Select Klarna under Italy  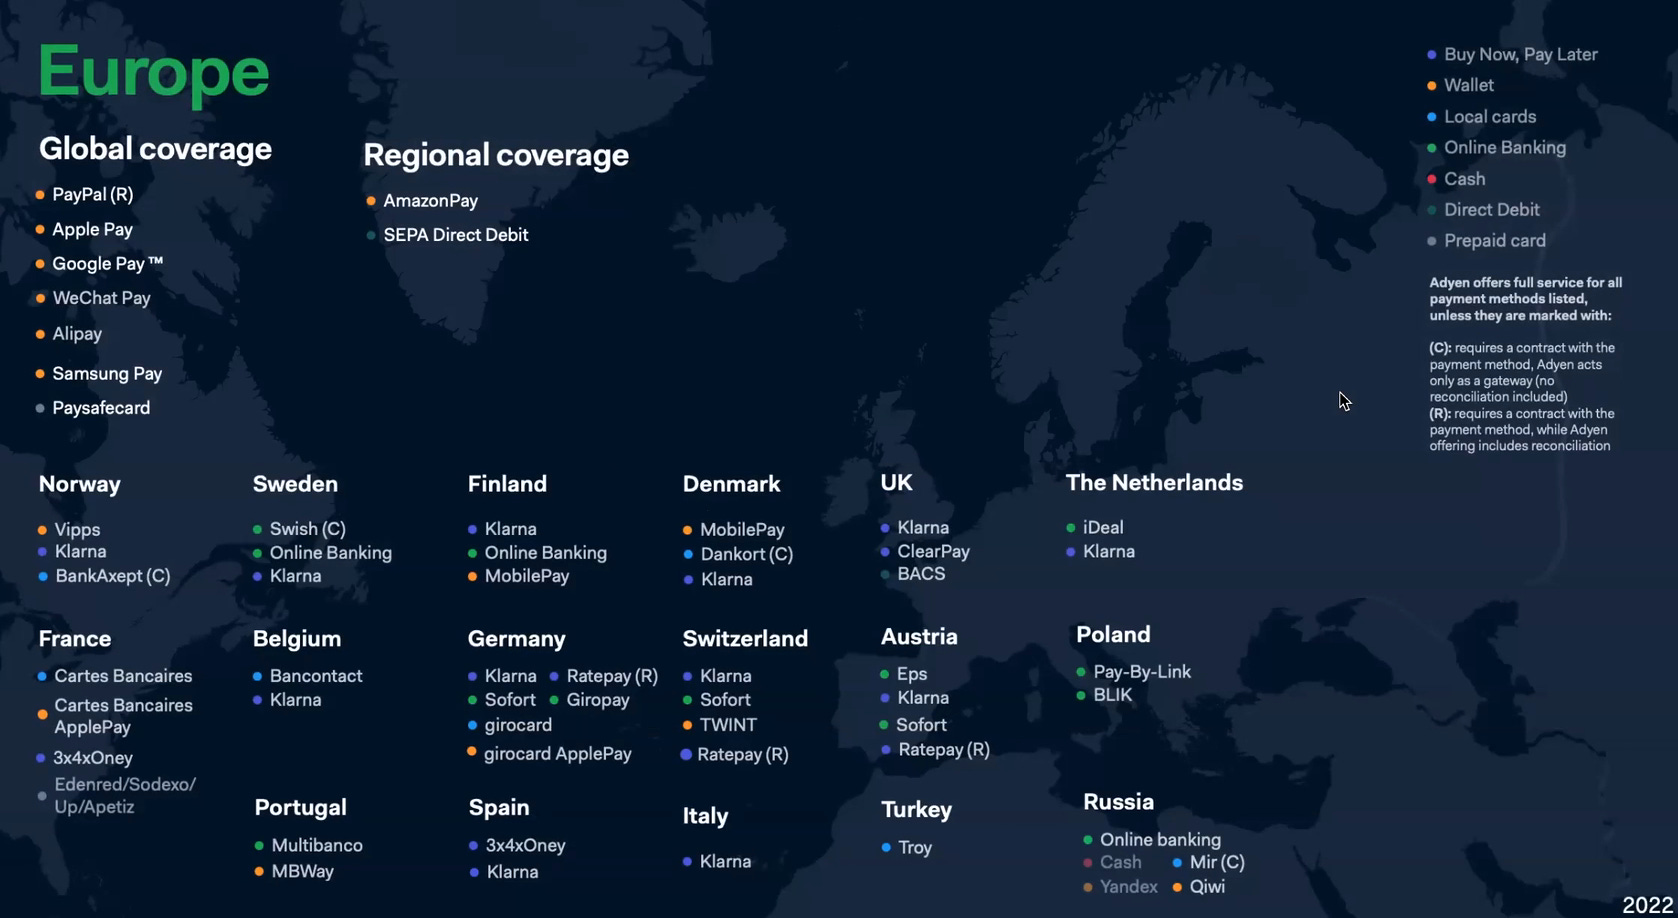click(x=725, y=862)
